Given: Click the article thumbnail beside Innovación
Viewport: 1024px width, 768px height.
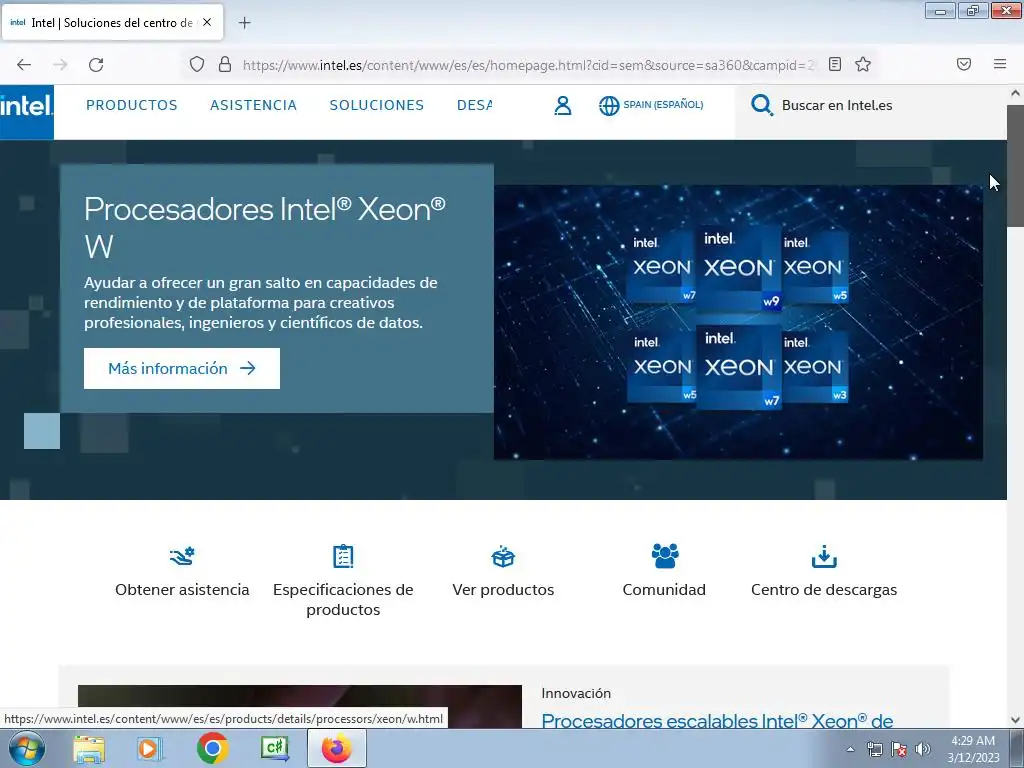Looking at the screenshot, I should pos(300,707).
